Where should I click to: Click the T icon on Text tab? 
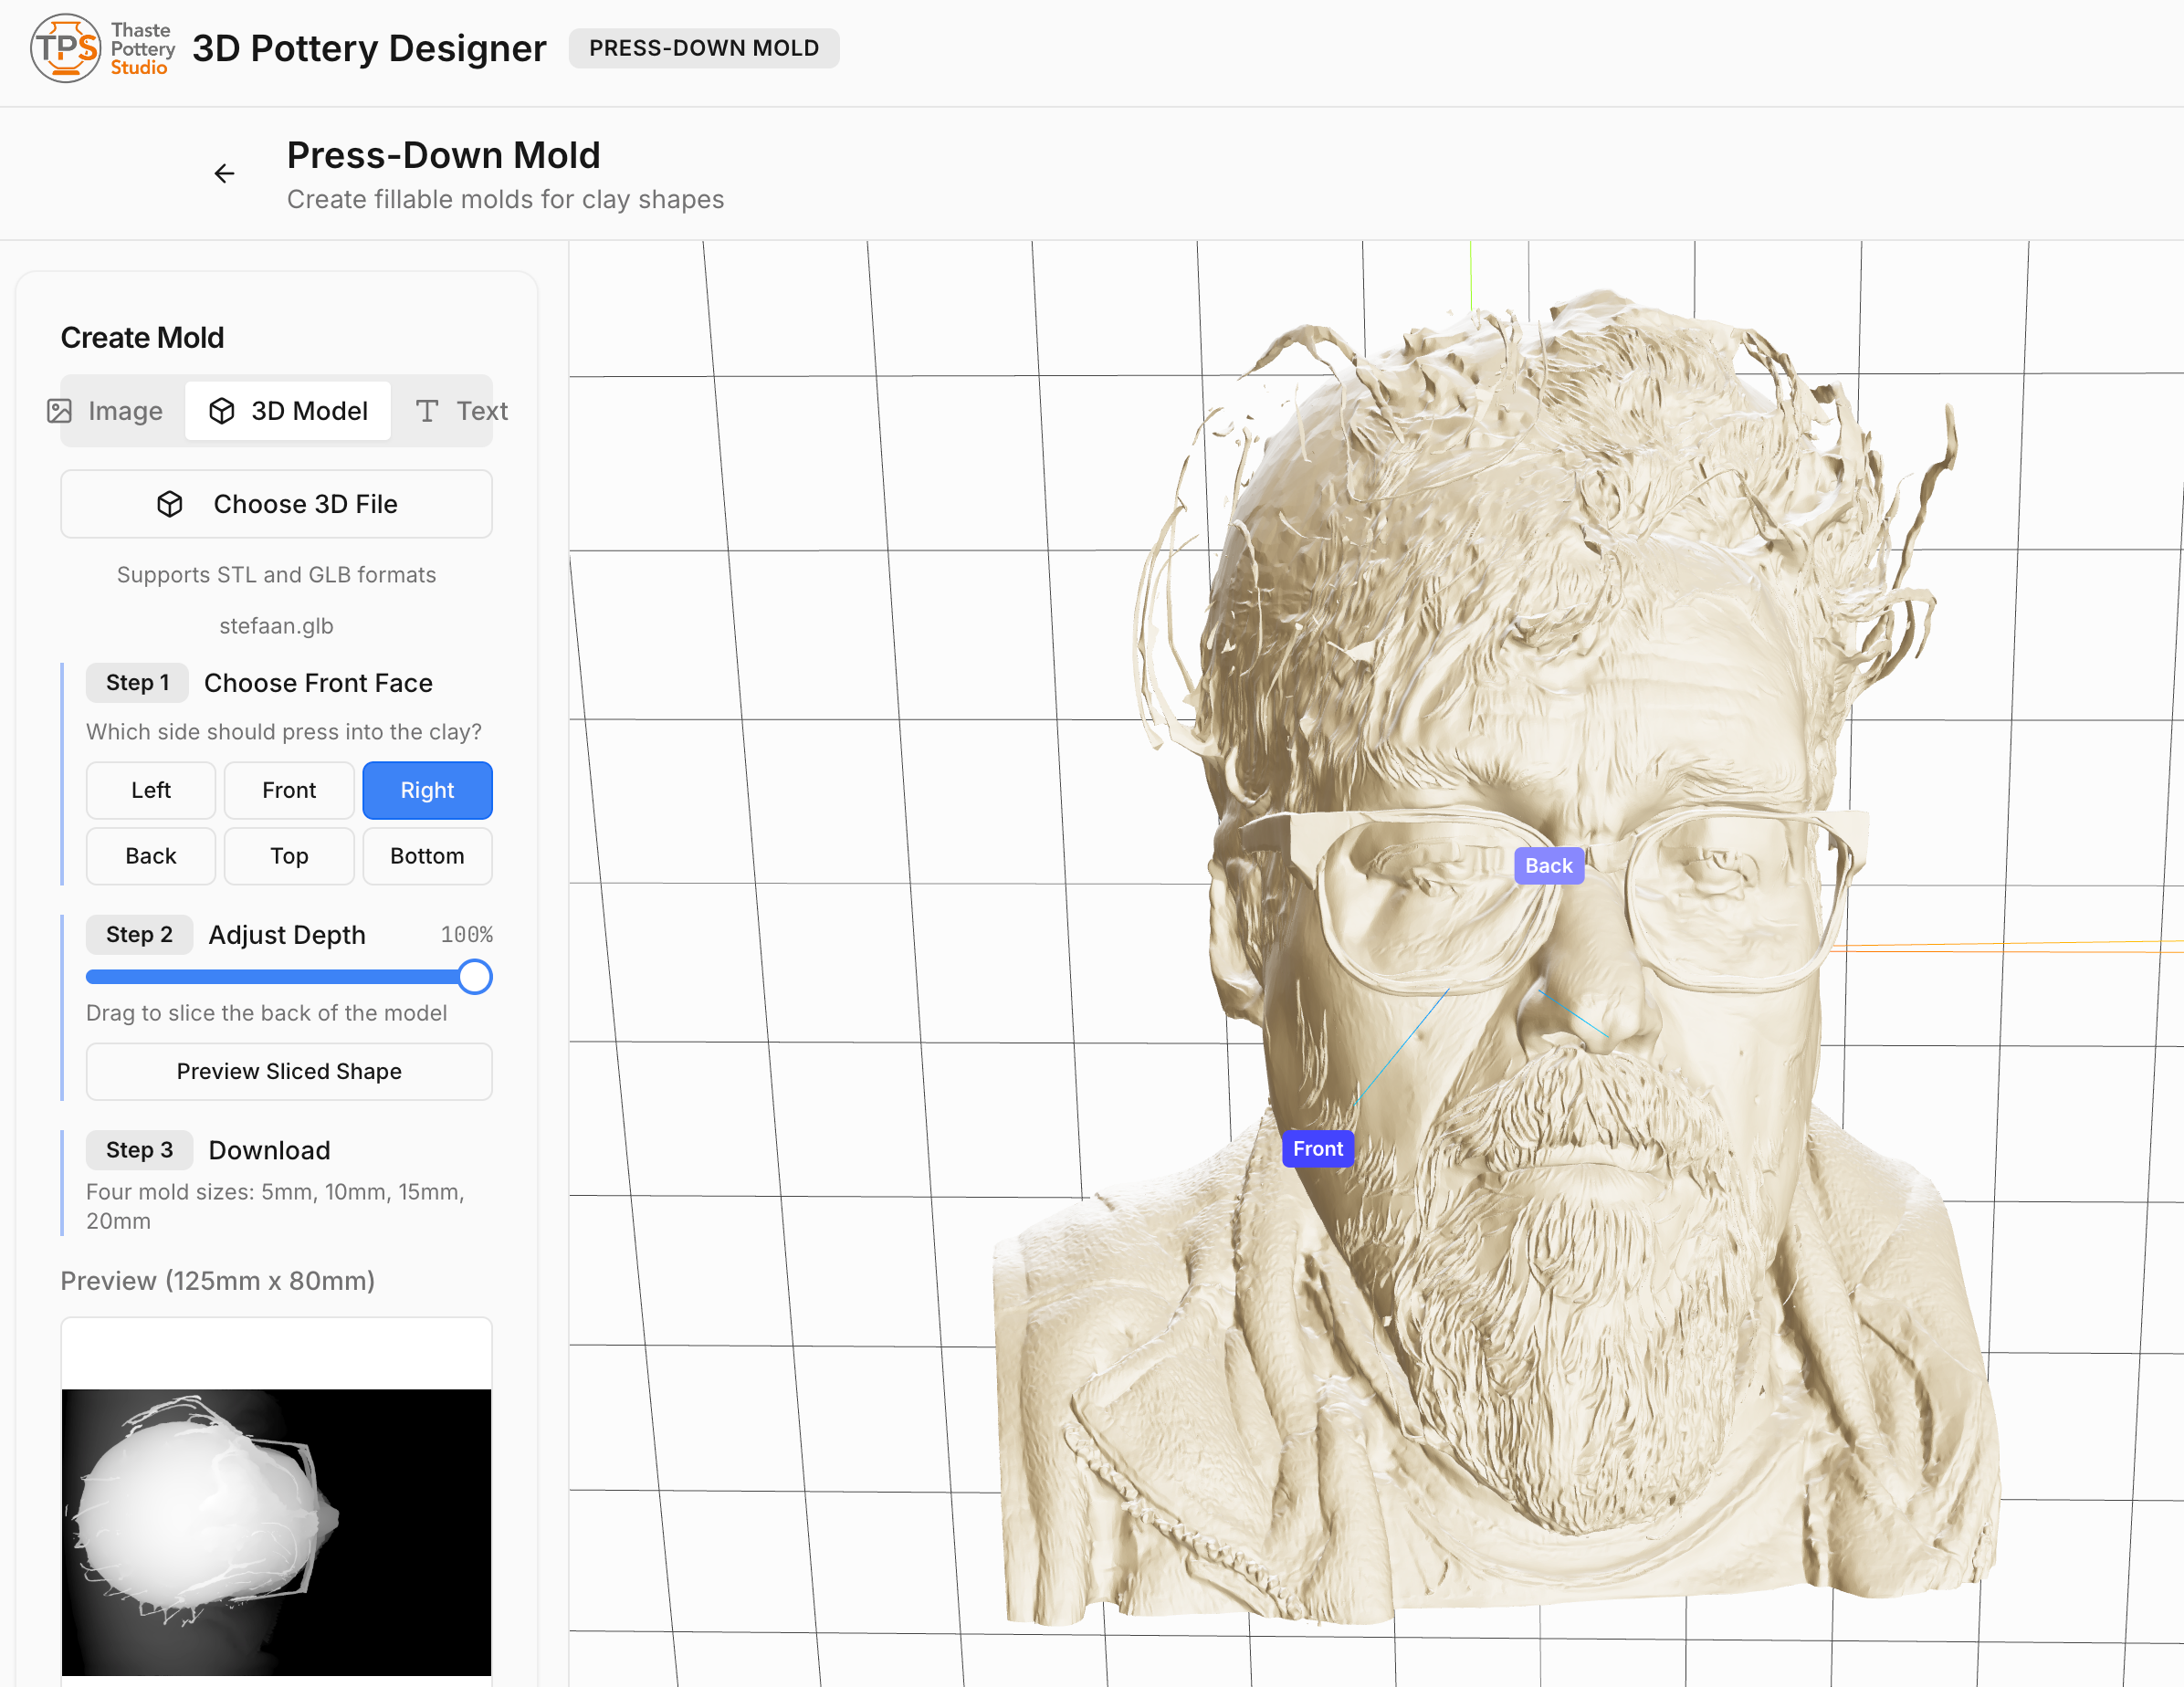point(427,411)
